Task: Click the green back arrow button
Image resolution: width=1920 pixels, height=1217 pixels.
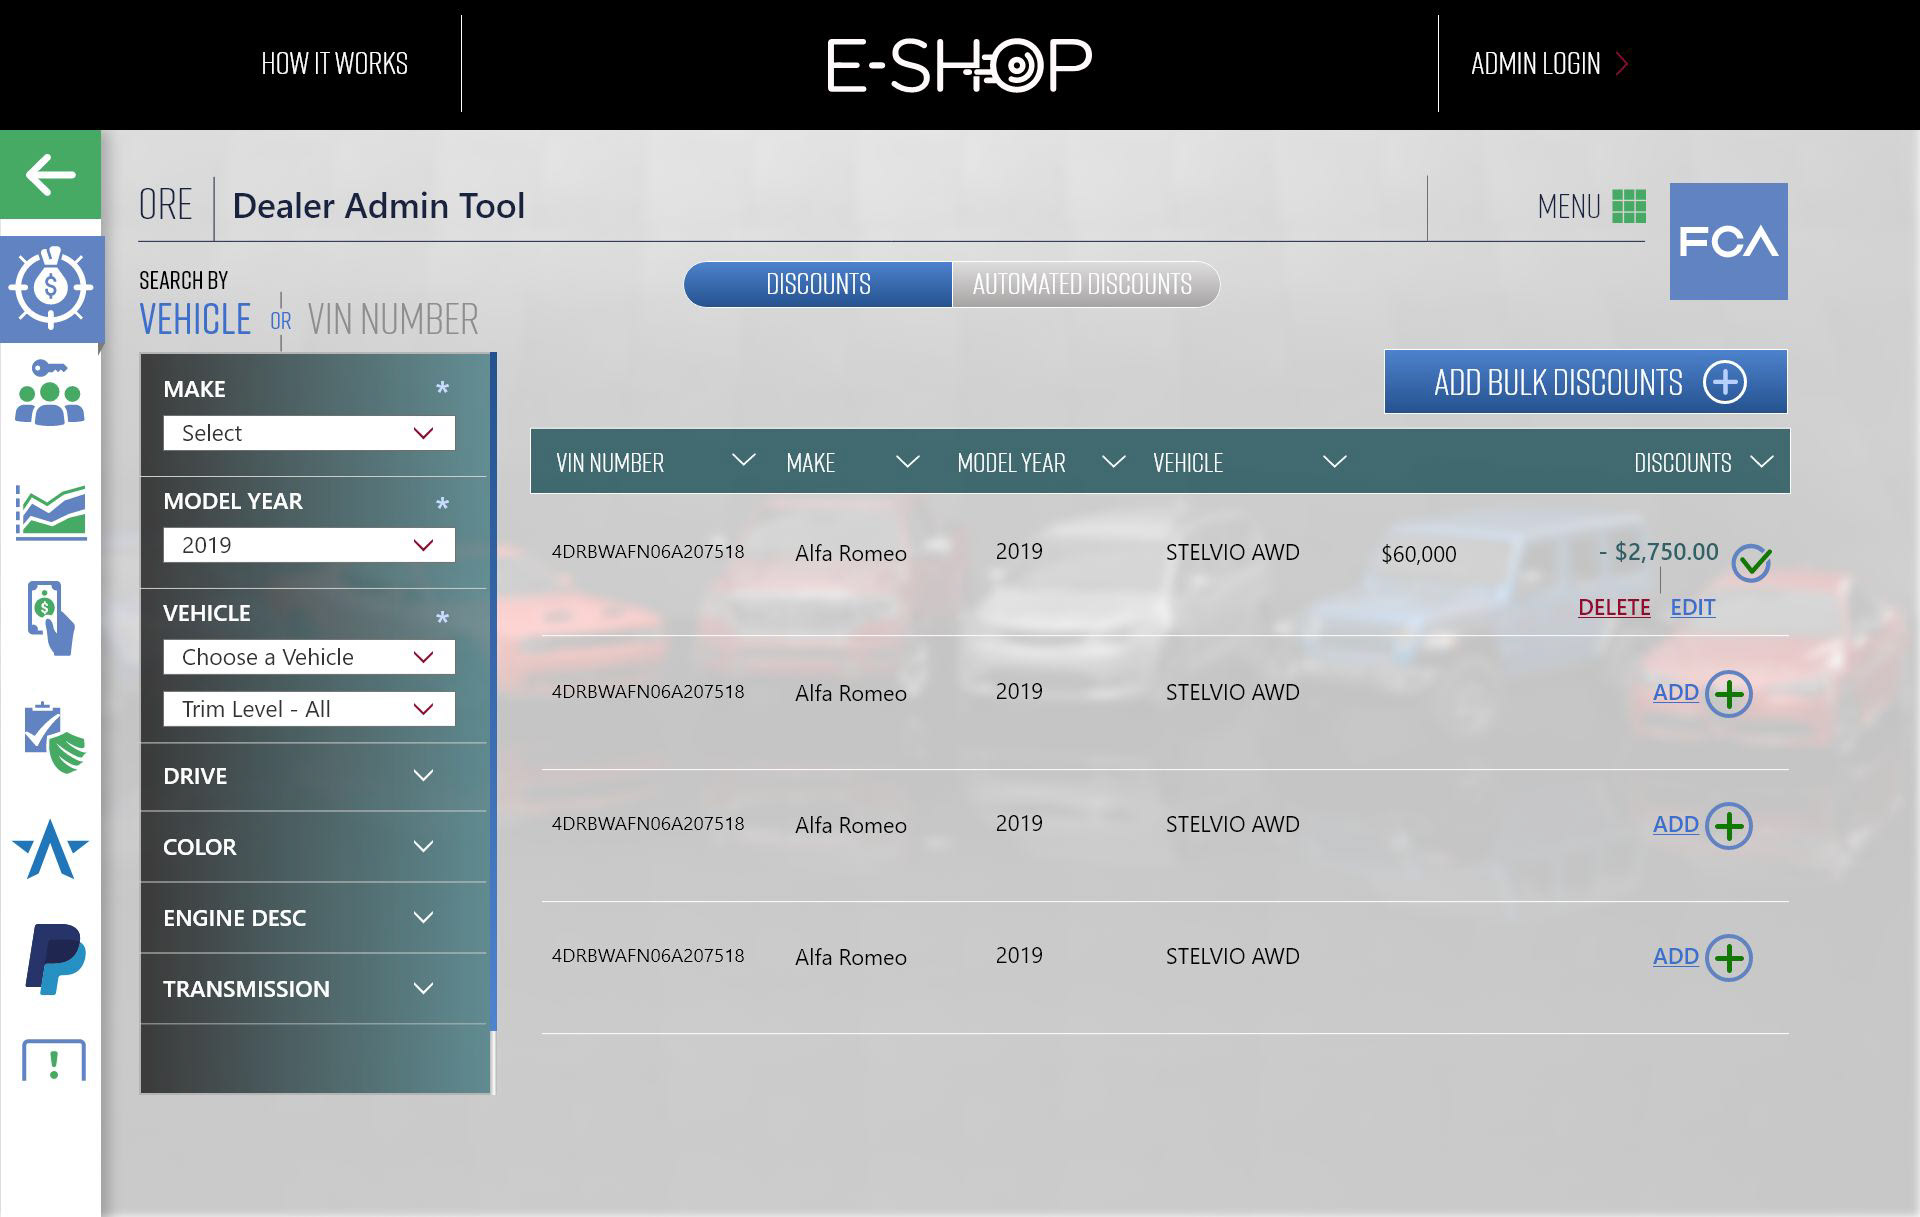Action: click(50, 174)
